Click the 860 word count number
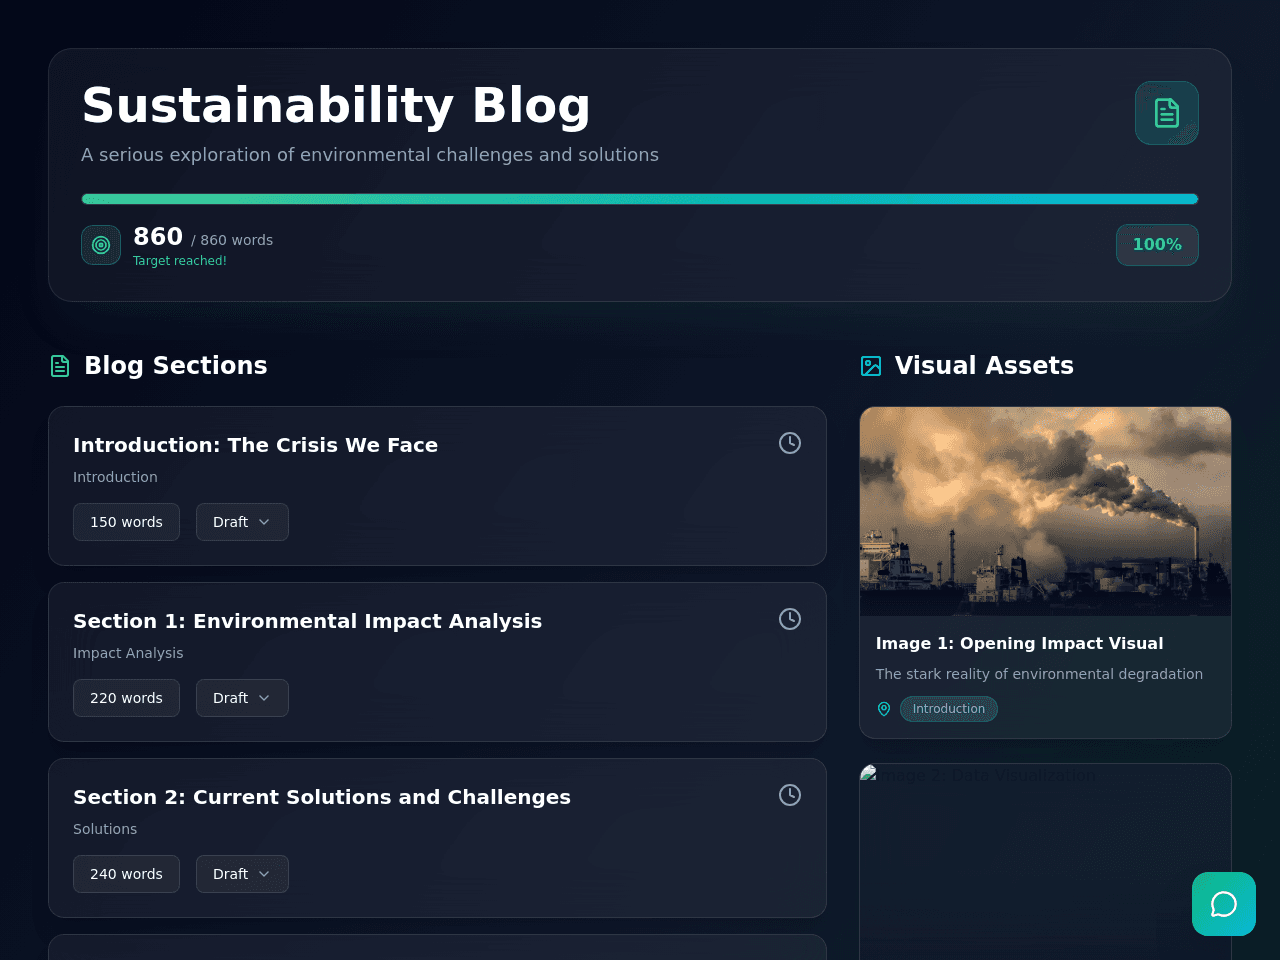Screen dimensions: 1280x960 (x=158, y=237)
